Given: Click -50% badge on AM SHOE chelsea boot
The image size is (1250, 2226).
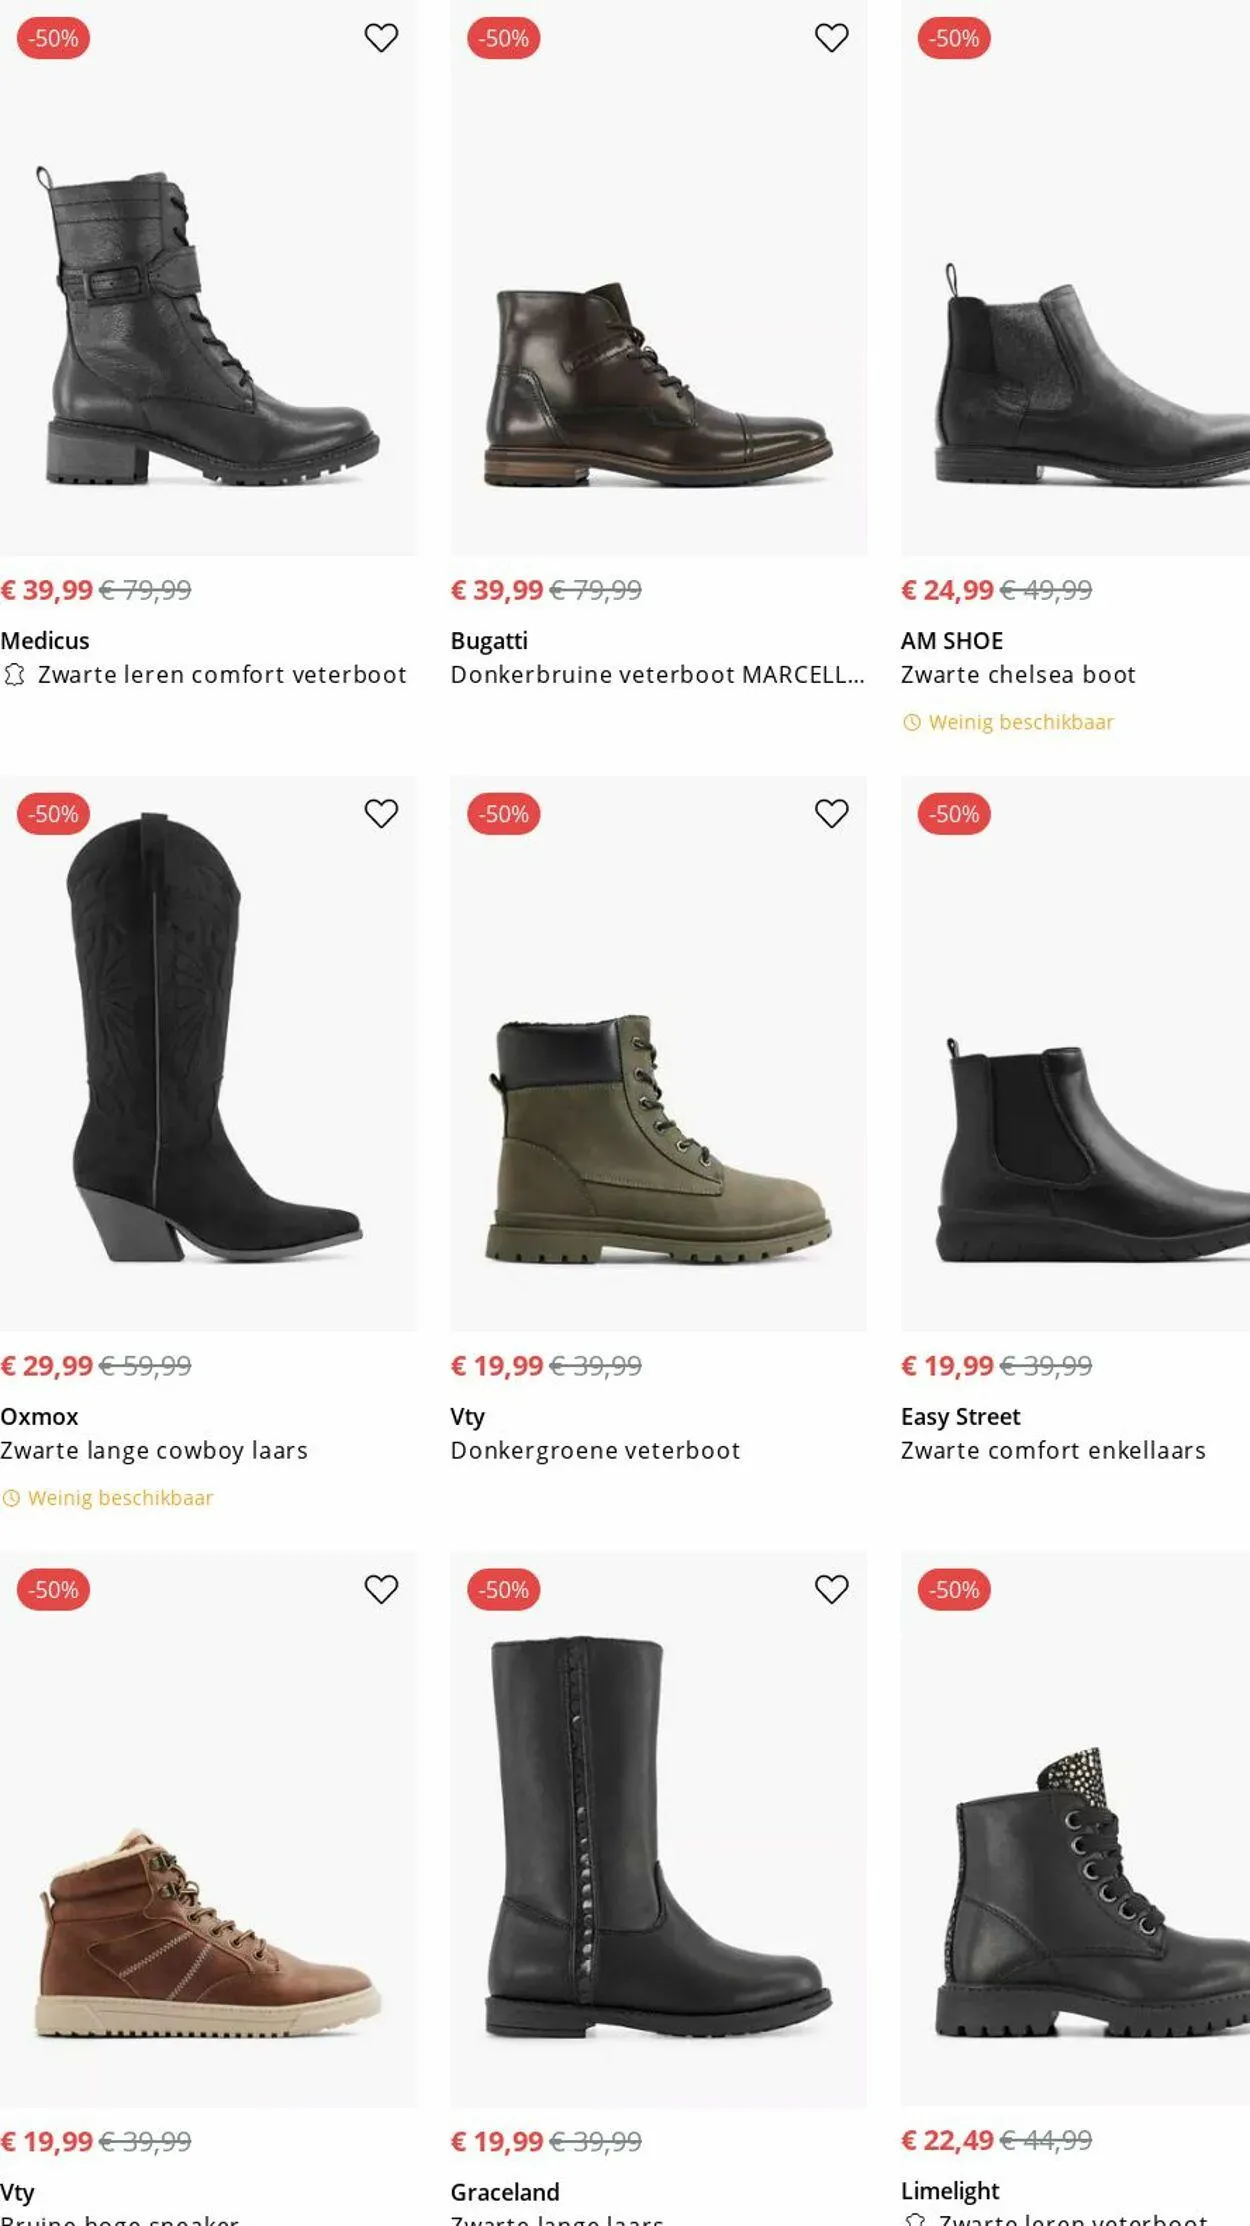Looking at the screenshot, I should 954,38.
